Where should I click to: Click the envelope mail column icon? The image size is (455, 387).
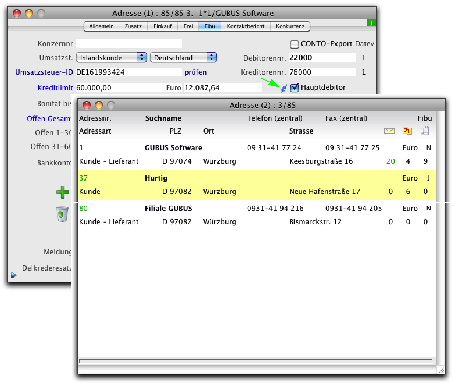point(389,131)
